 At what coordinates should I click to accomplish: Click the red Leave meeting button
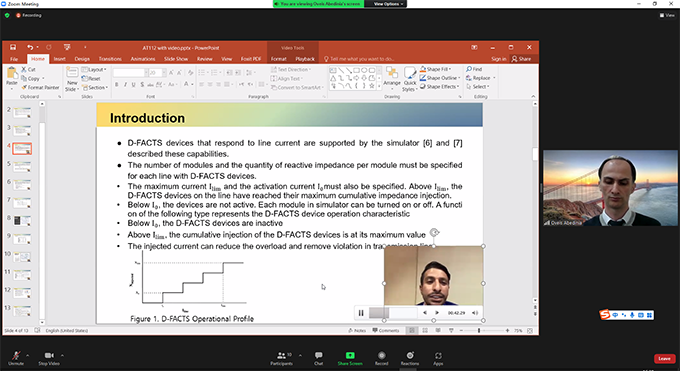664,358
